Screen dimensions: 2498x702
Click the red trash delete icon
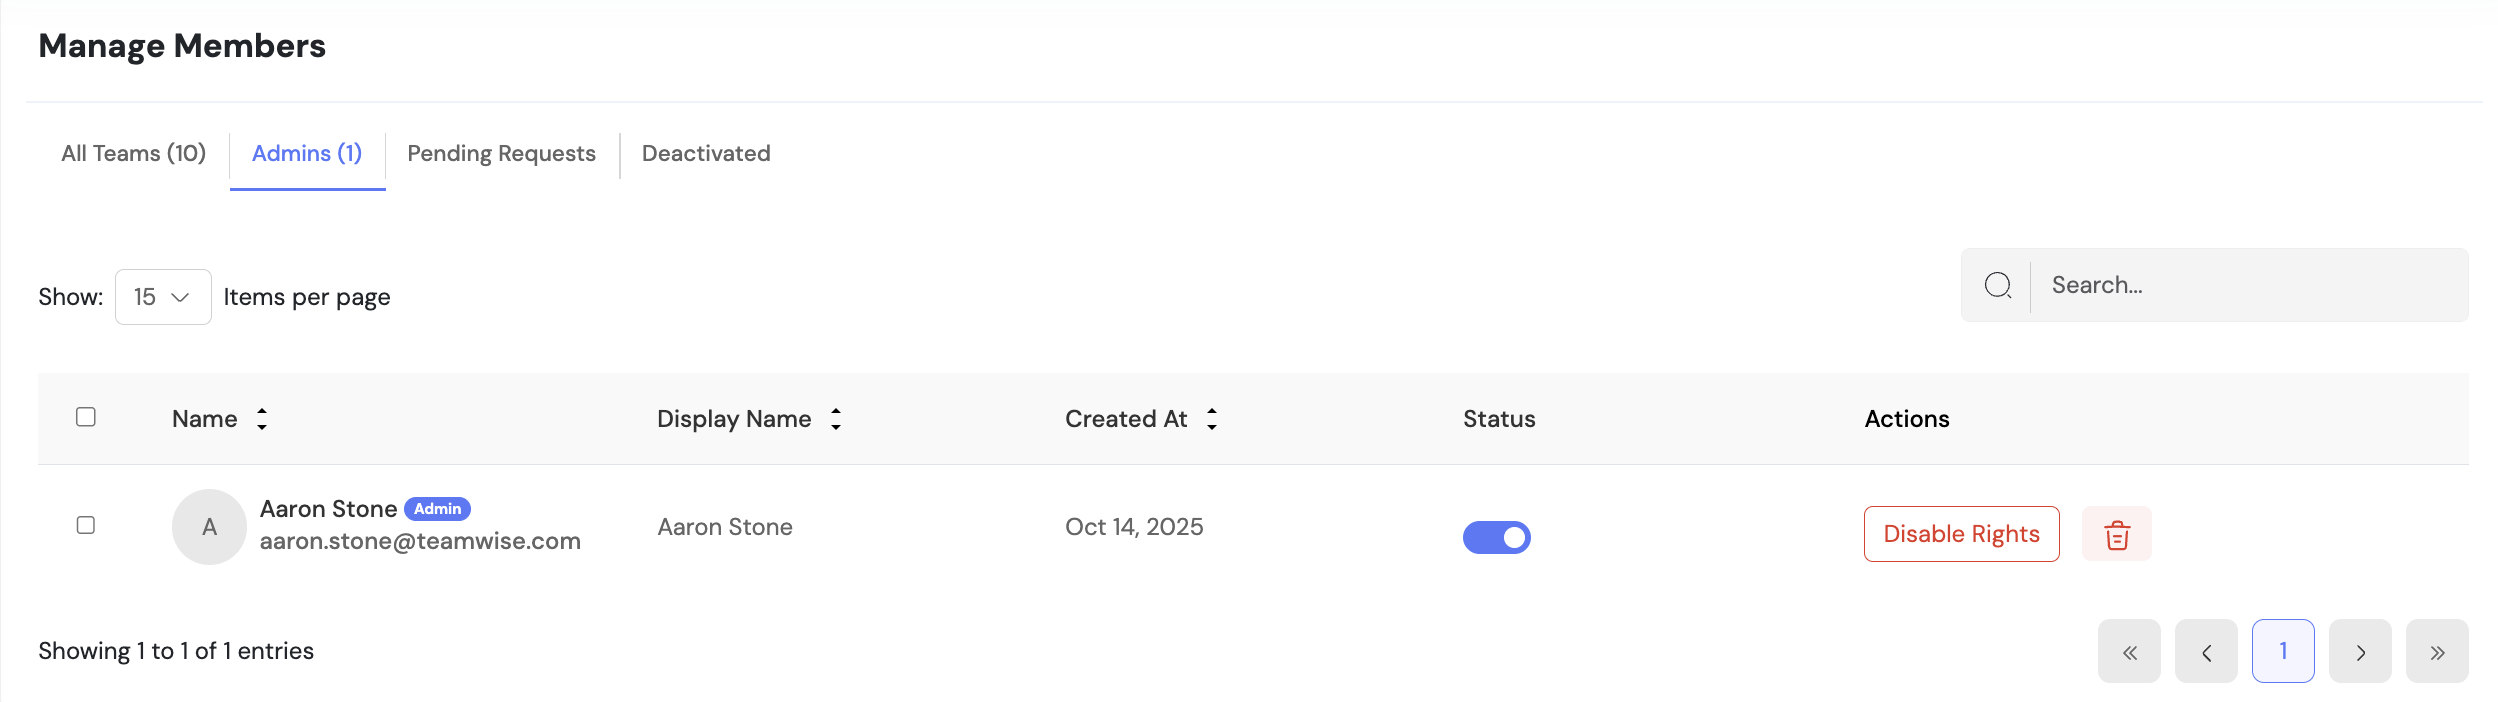2116,535
